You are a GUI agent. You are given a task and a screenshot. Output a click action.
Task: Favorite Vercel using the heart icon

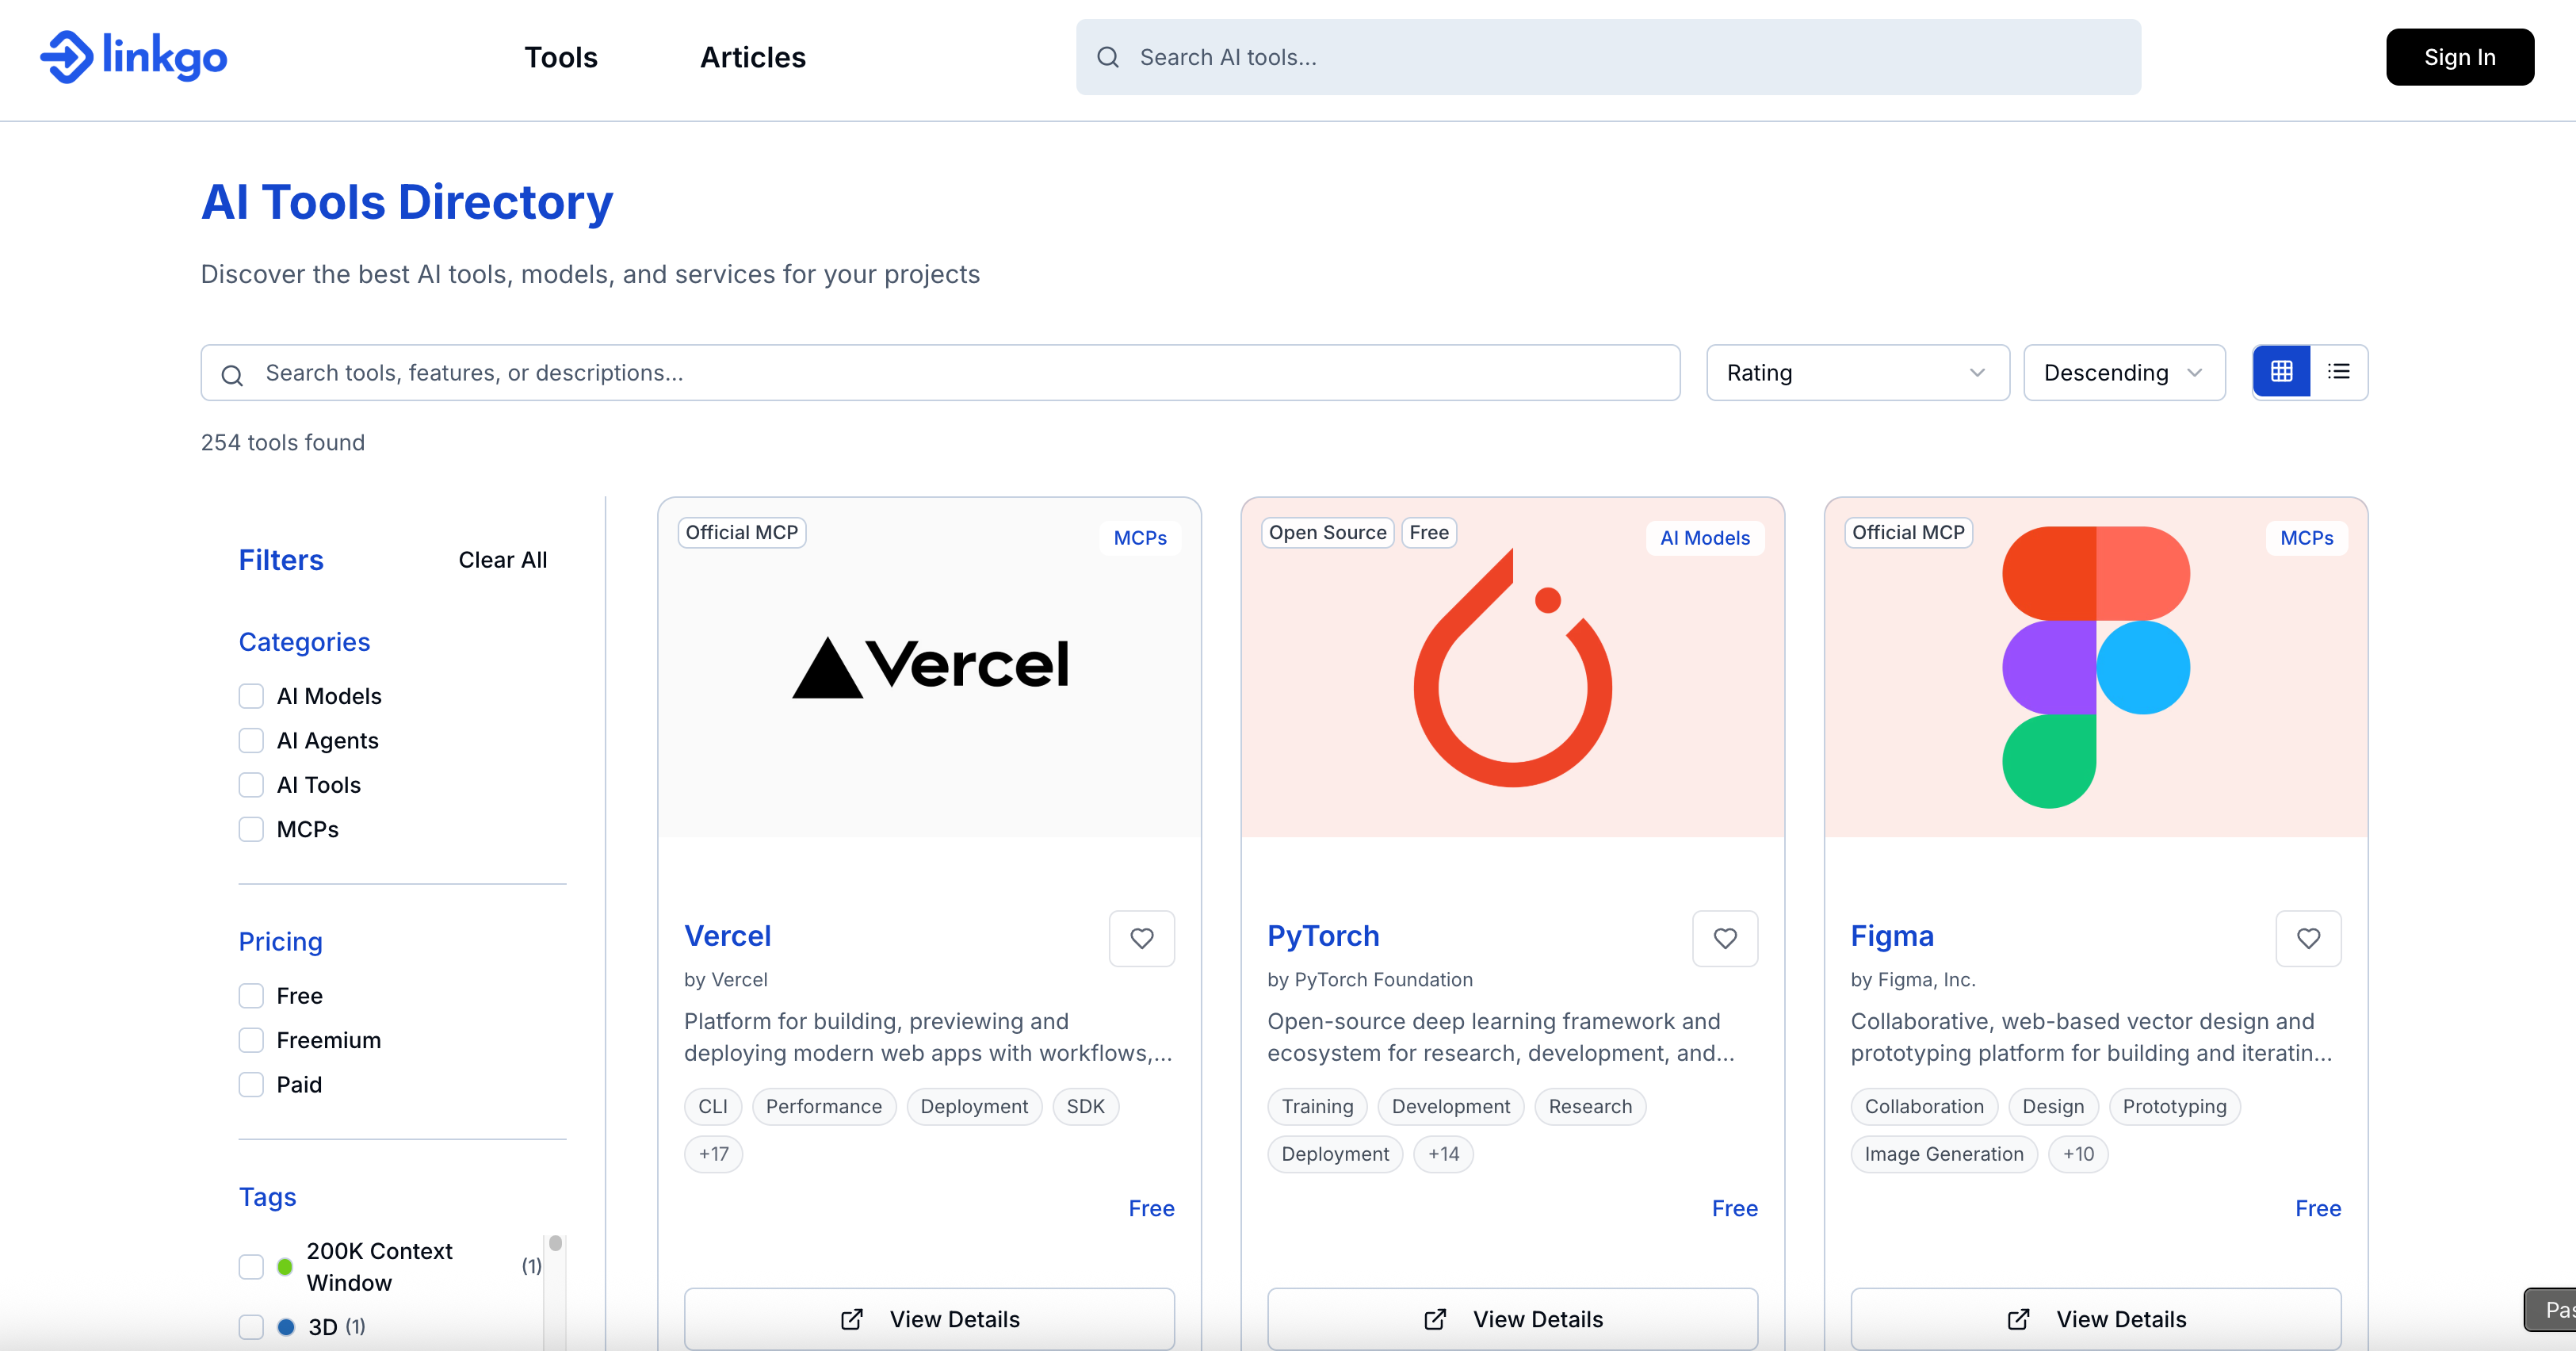[x=1141, y=938]
